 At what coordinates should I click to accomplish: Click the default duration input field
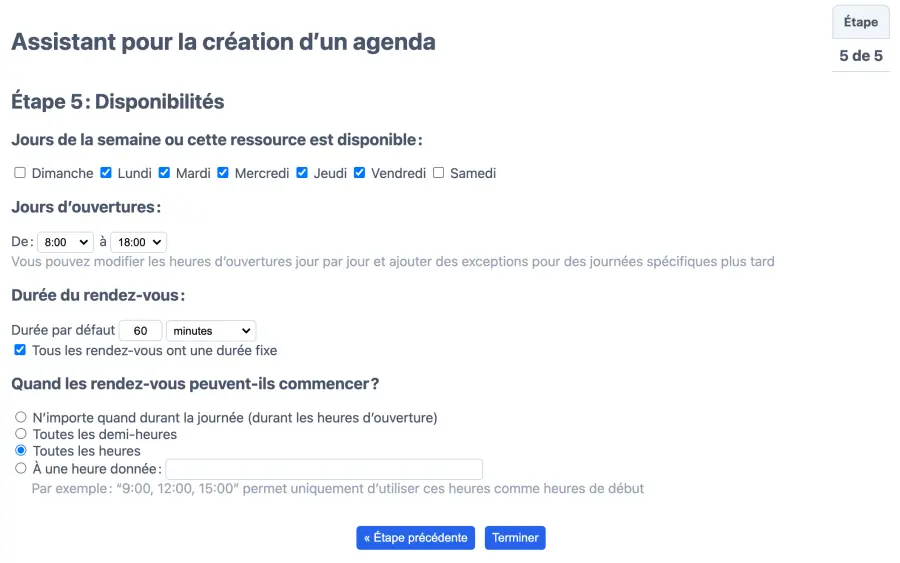[140, 331]
